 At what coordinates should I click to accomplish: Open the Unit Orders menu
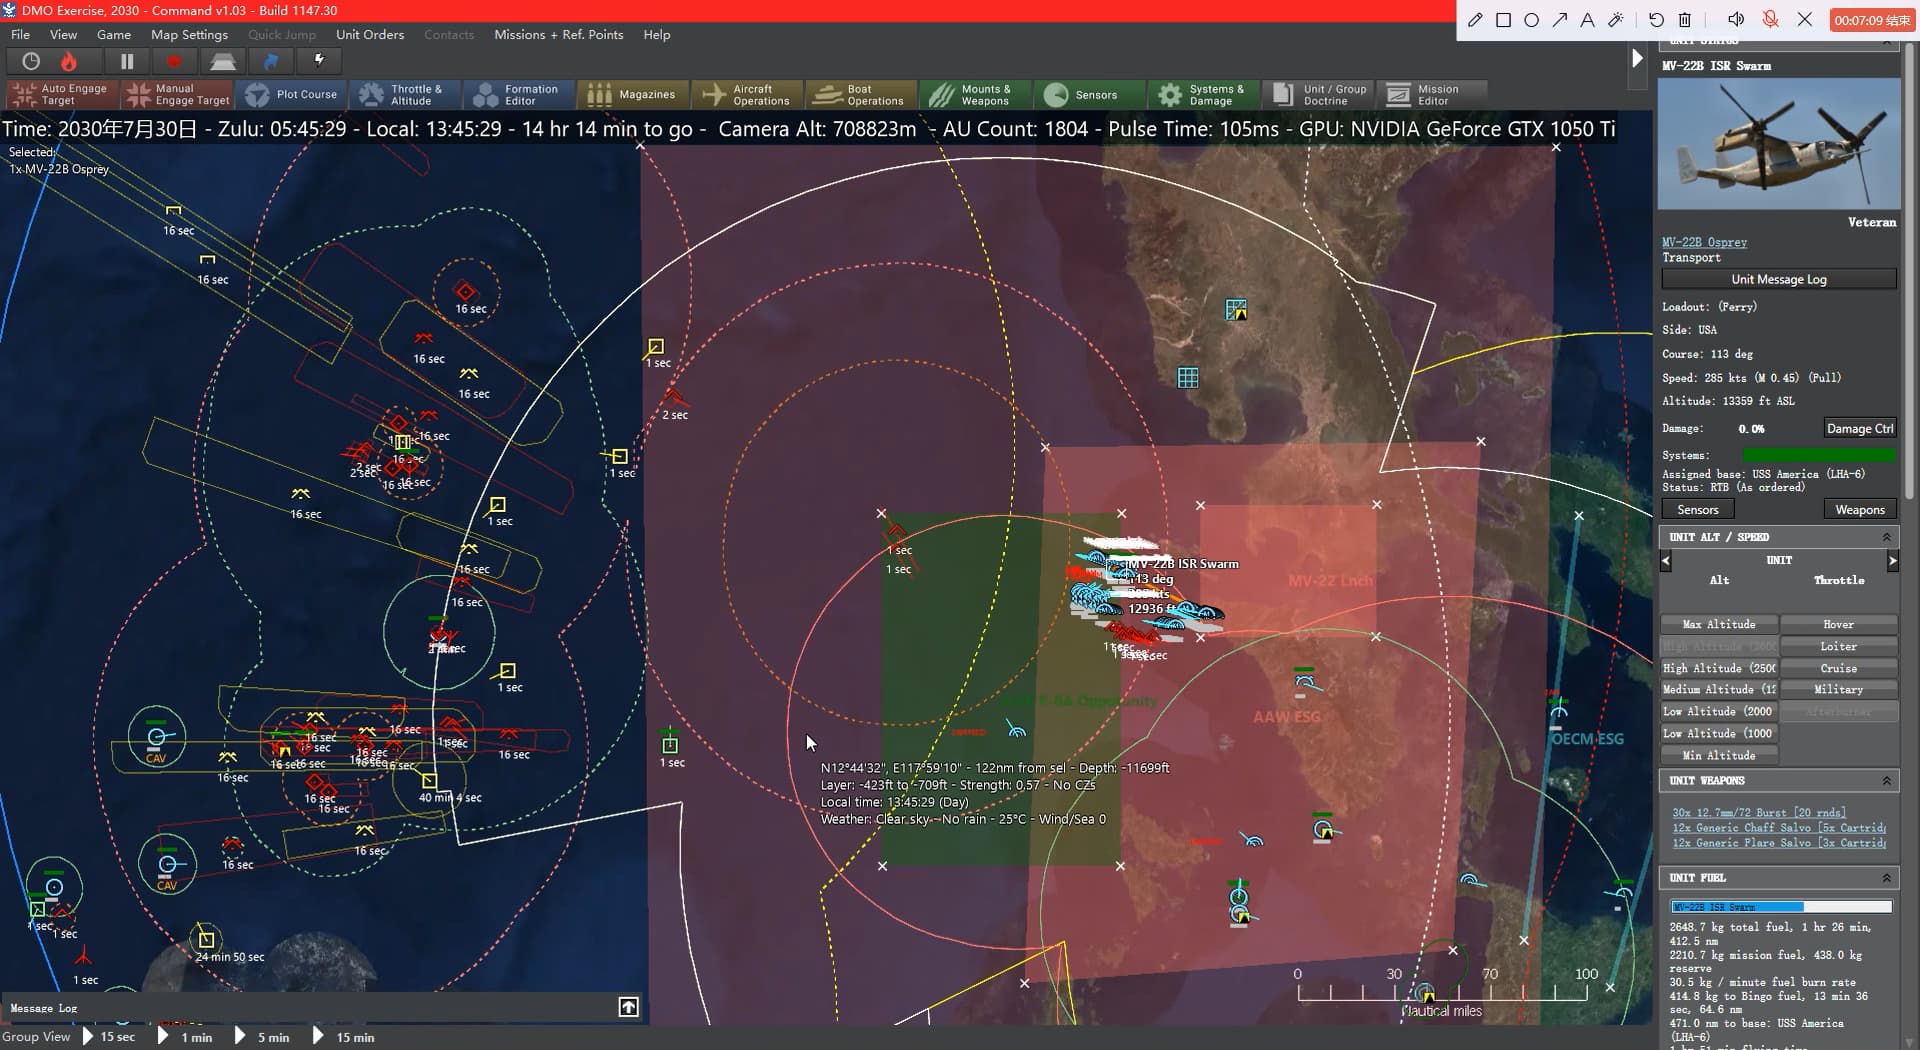370,34
